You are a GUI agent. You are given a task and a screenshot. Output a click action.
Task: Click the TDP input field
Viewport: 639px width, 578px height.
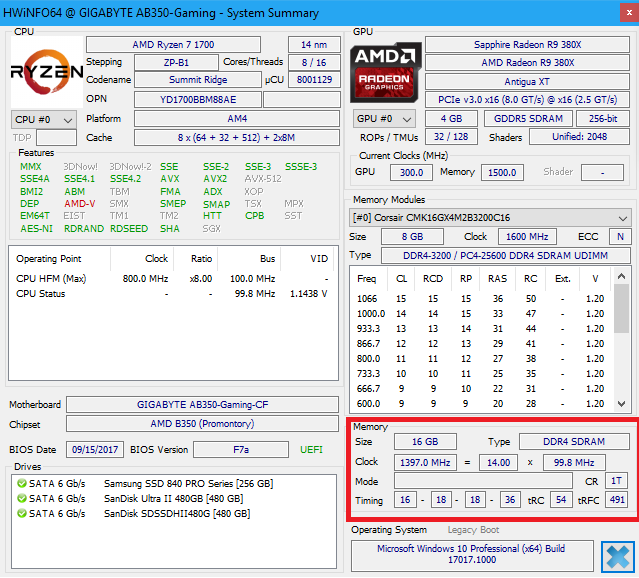56,138
